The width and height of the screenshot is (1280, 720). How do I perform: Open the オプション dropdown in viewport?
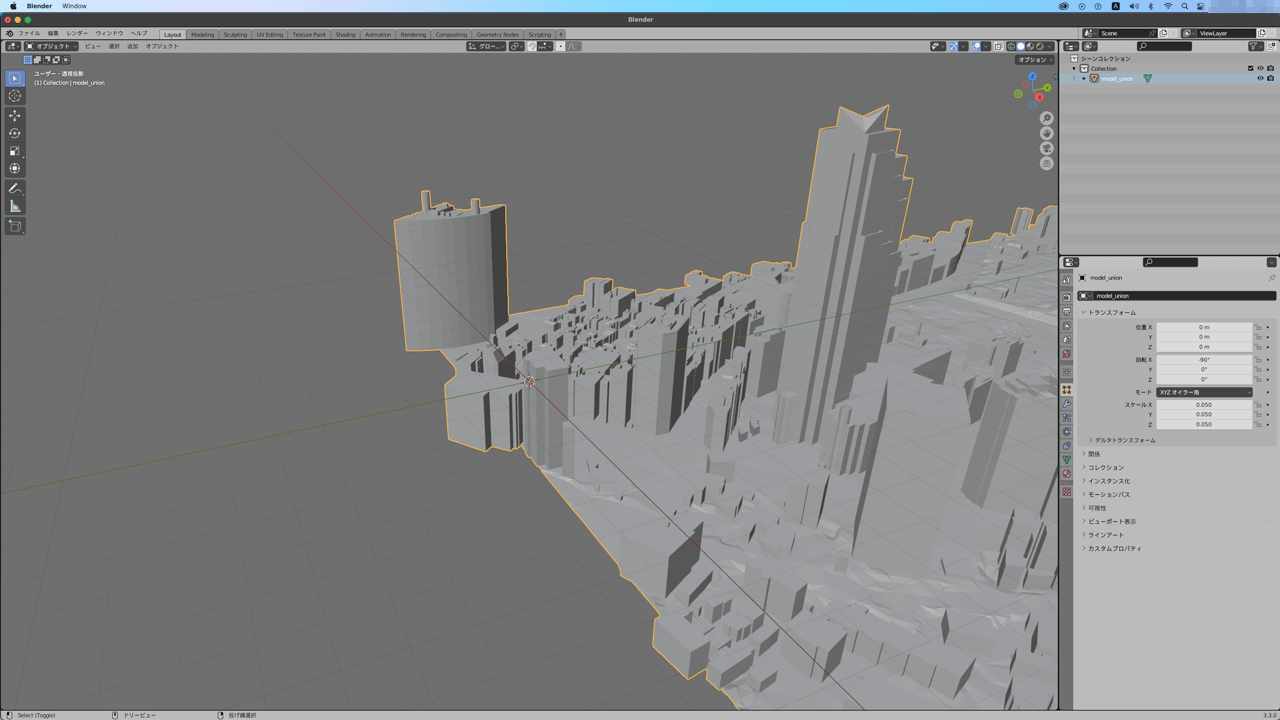point(1034,60)
